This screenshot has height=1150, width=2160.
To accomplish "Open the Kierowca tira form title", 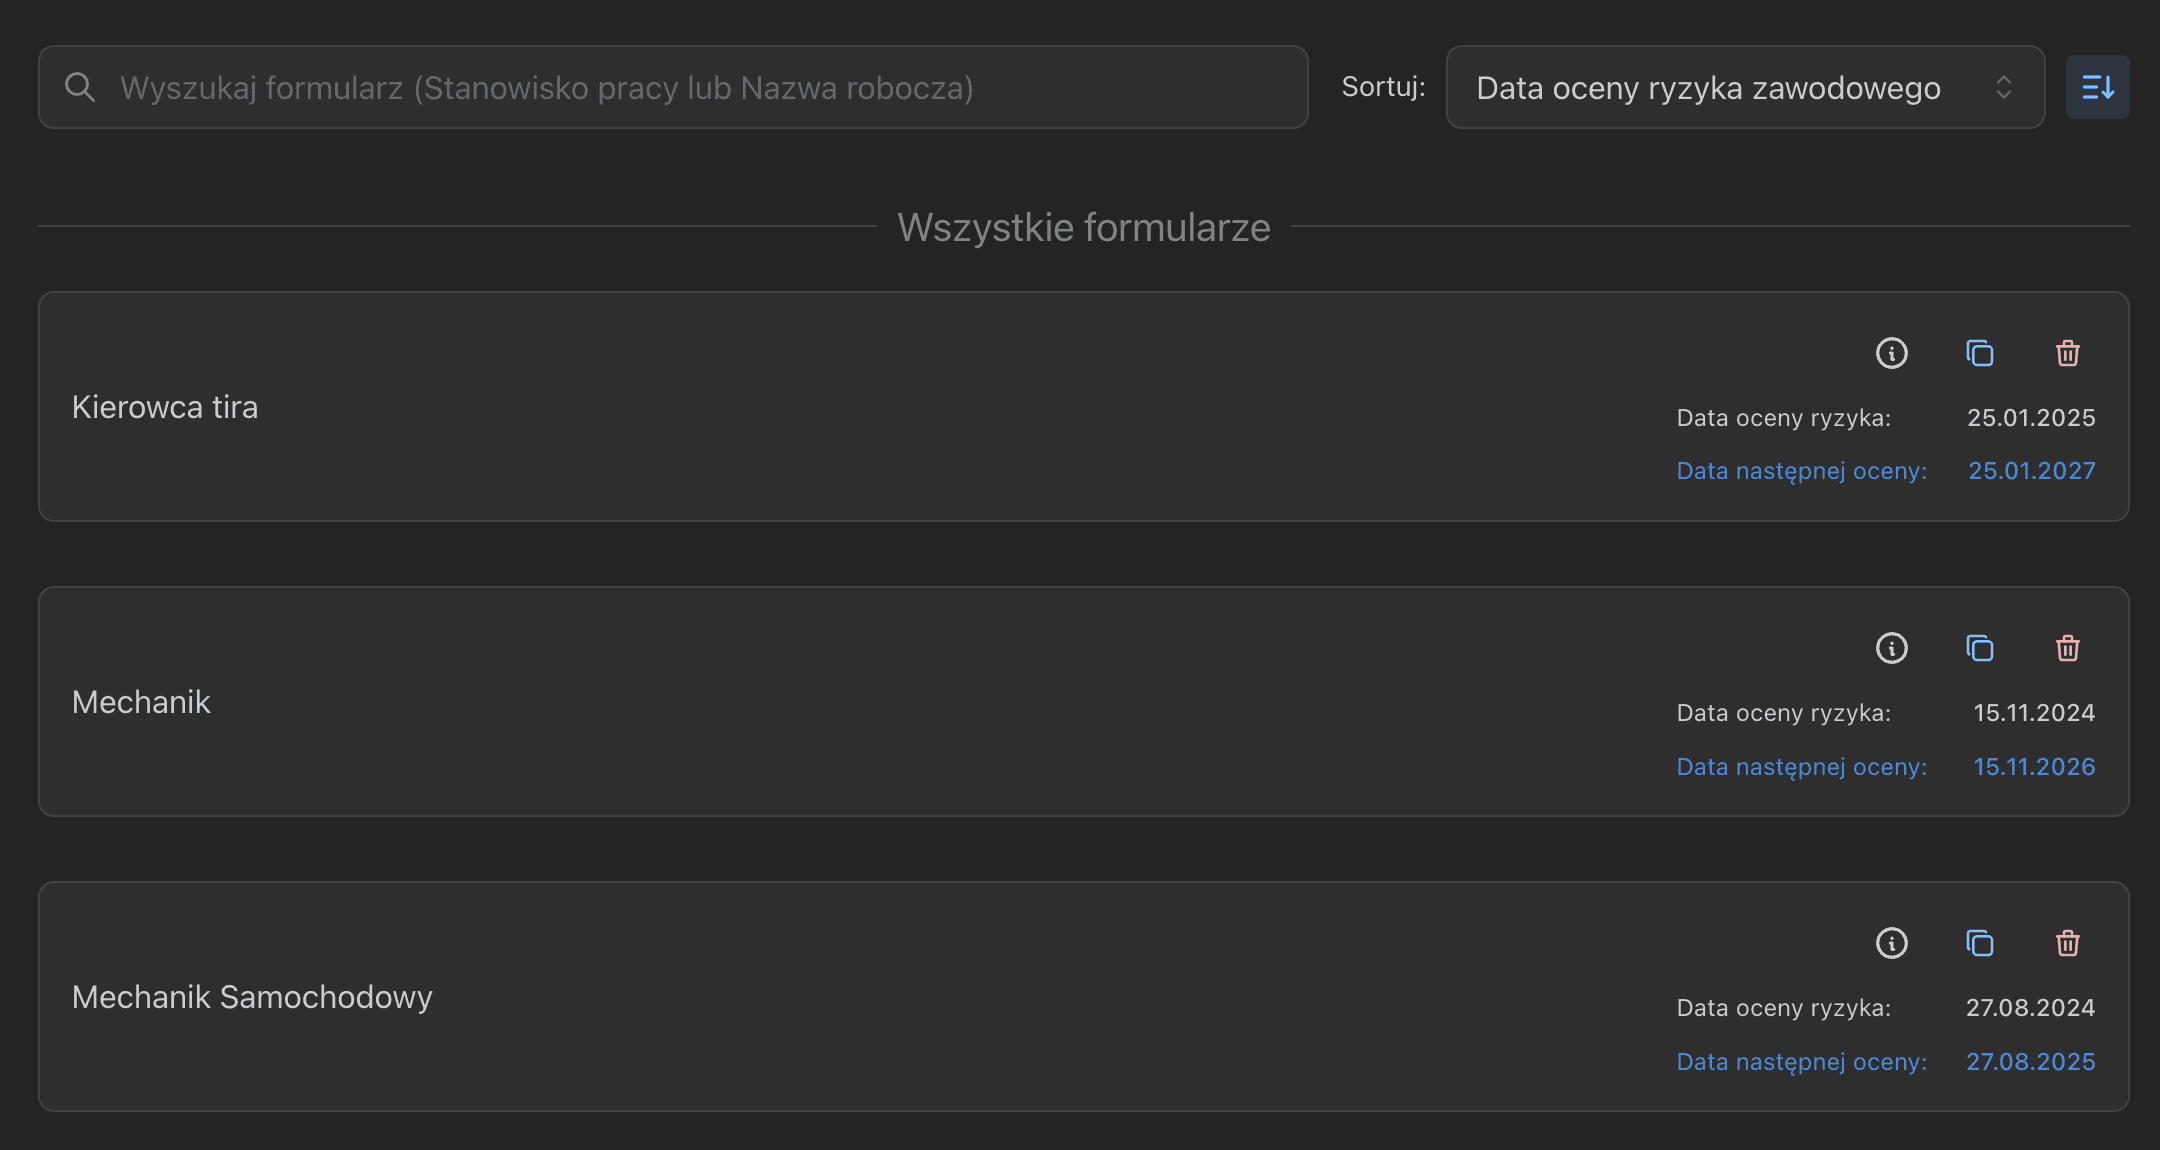I will [165, 407].
